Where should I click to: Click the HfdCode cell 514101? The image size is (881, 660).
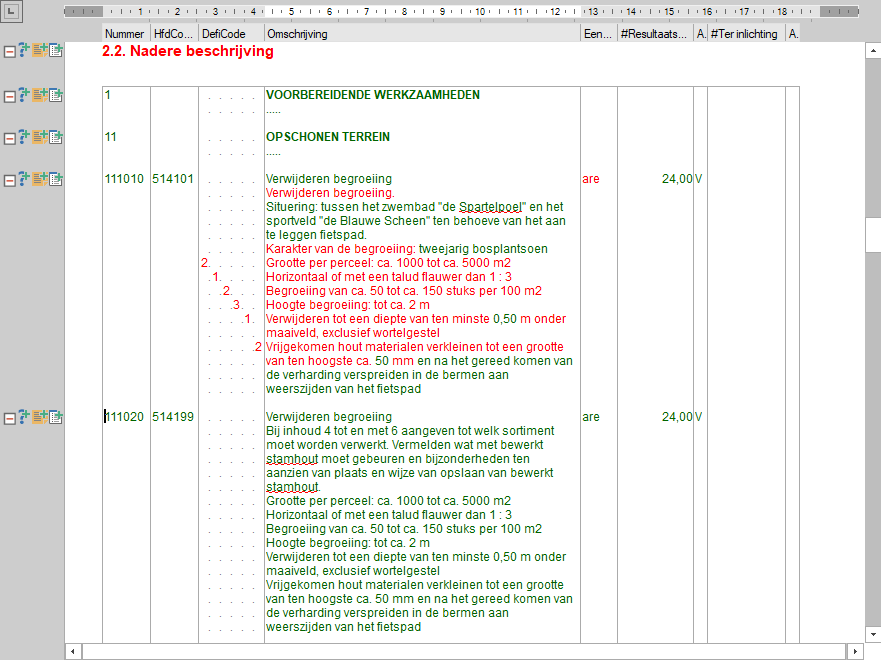[x=173, y=179]
